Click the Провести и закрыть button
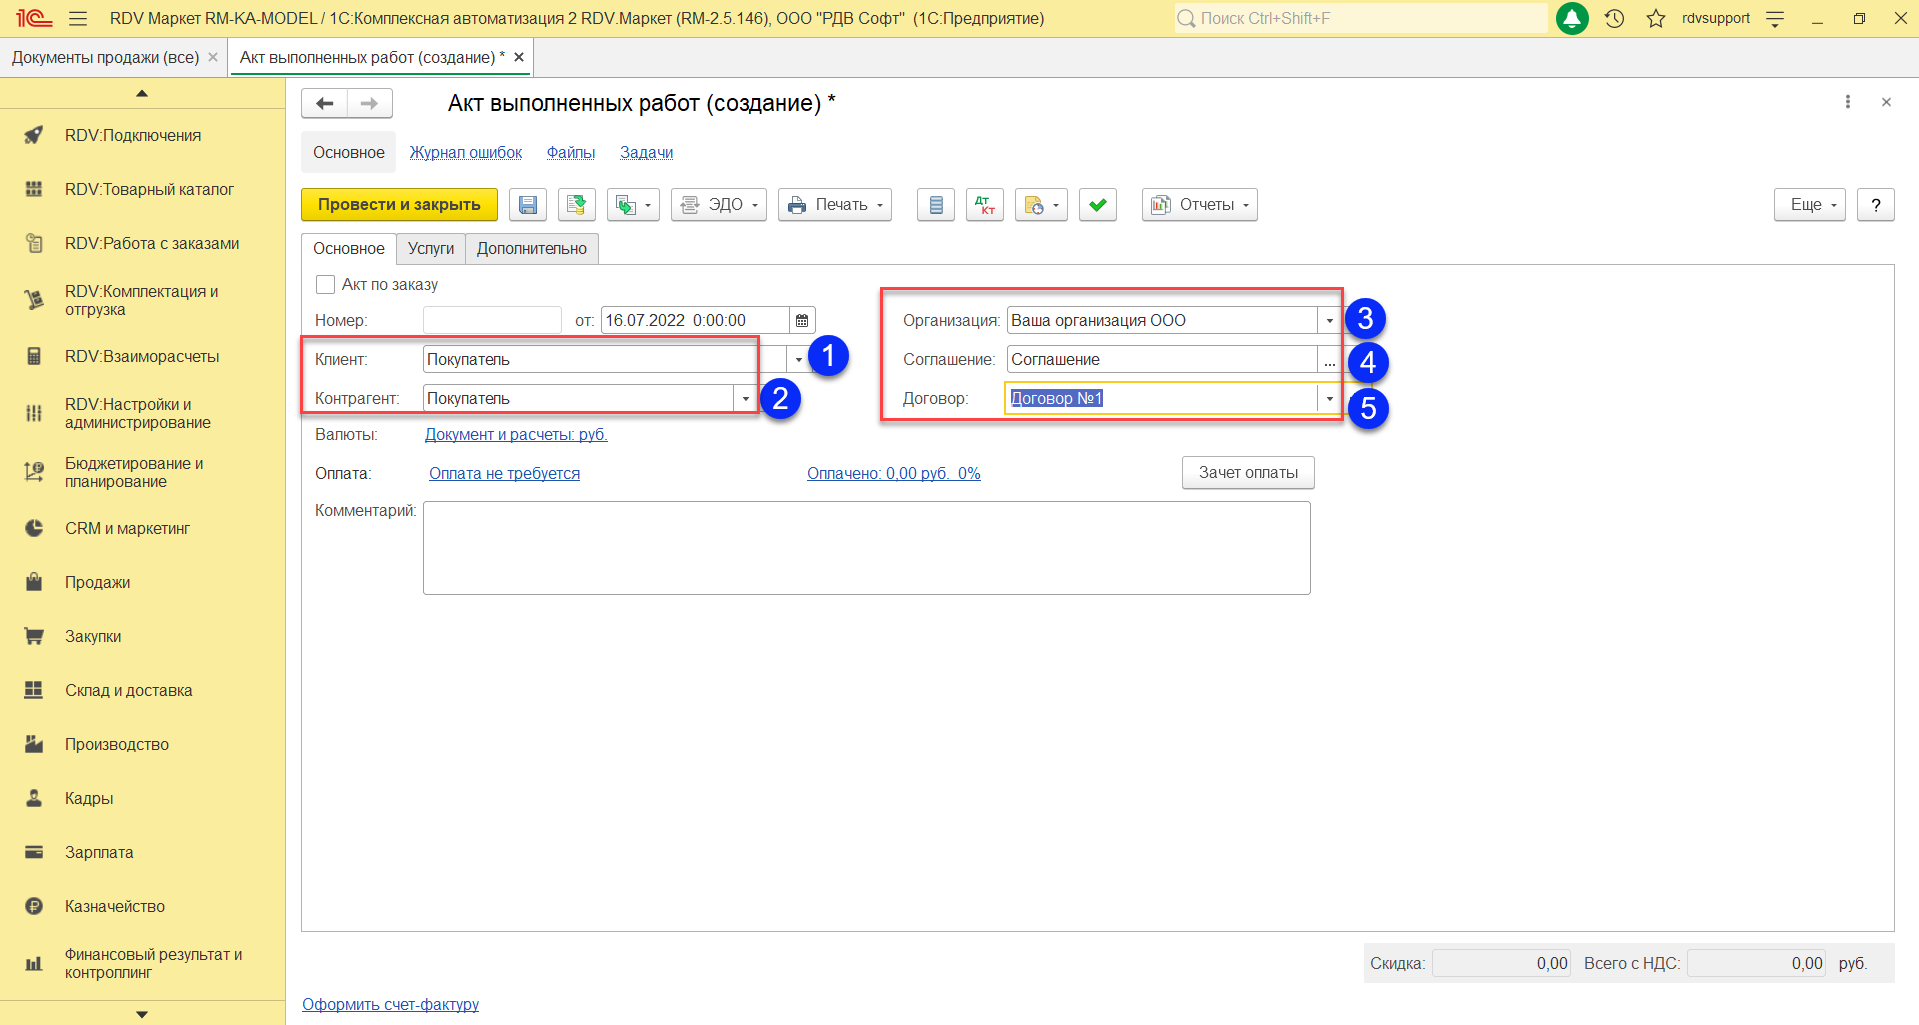 (399, 205)
